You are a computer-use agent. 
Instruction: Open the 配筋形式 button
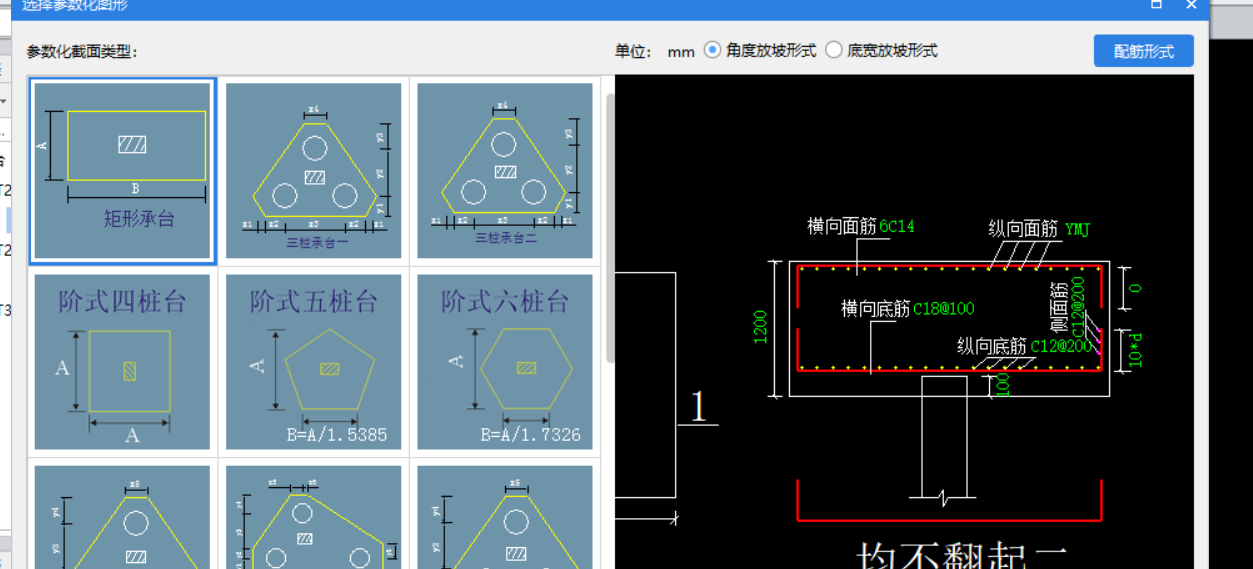1143,51
